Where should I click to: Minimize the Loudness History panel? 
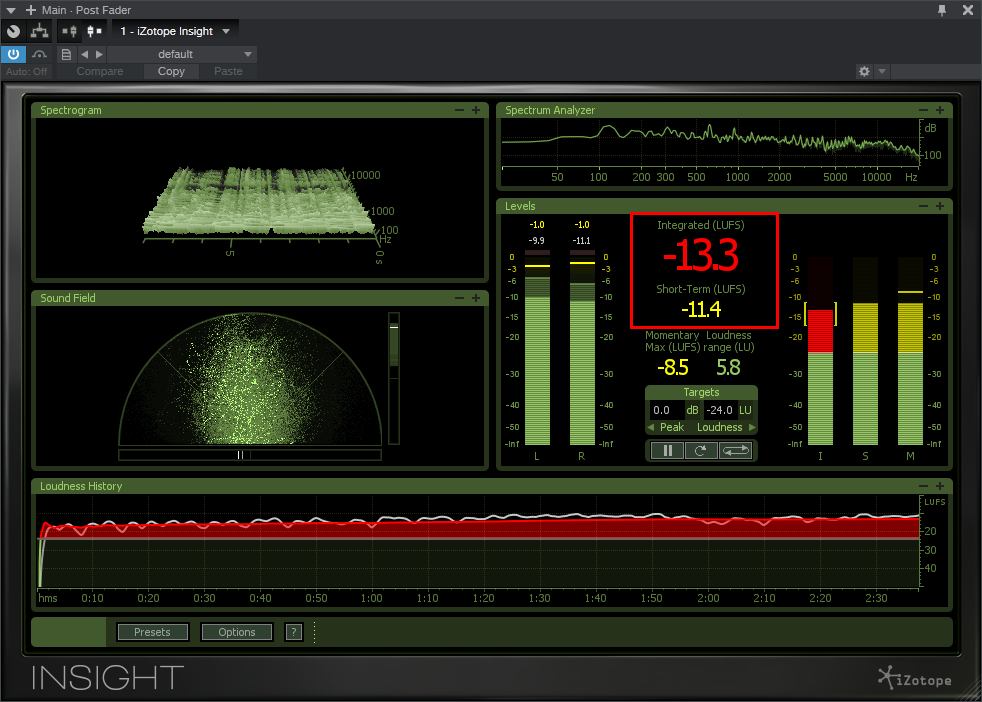pos(923,486)
